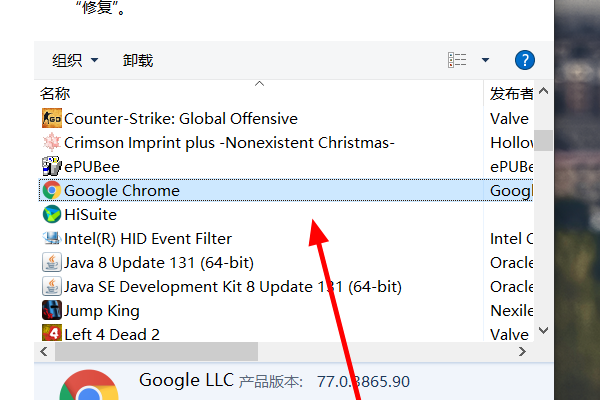Sort by the 名称 column header
Image resolution: width=600 pixels, height=400 pixels.
tap(55, 93)
